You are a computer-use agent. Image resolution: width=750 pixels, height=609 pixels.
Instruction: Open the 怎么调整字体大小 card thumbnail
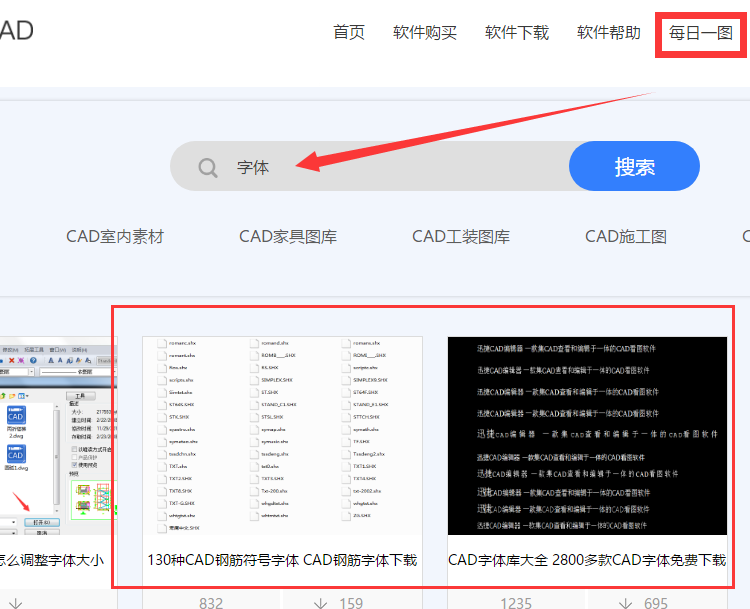click(x=58, y=435)
